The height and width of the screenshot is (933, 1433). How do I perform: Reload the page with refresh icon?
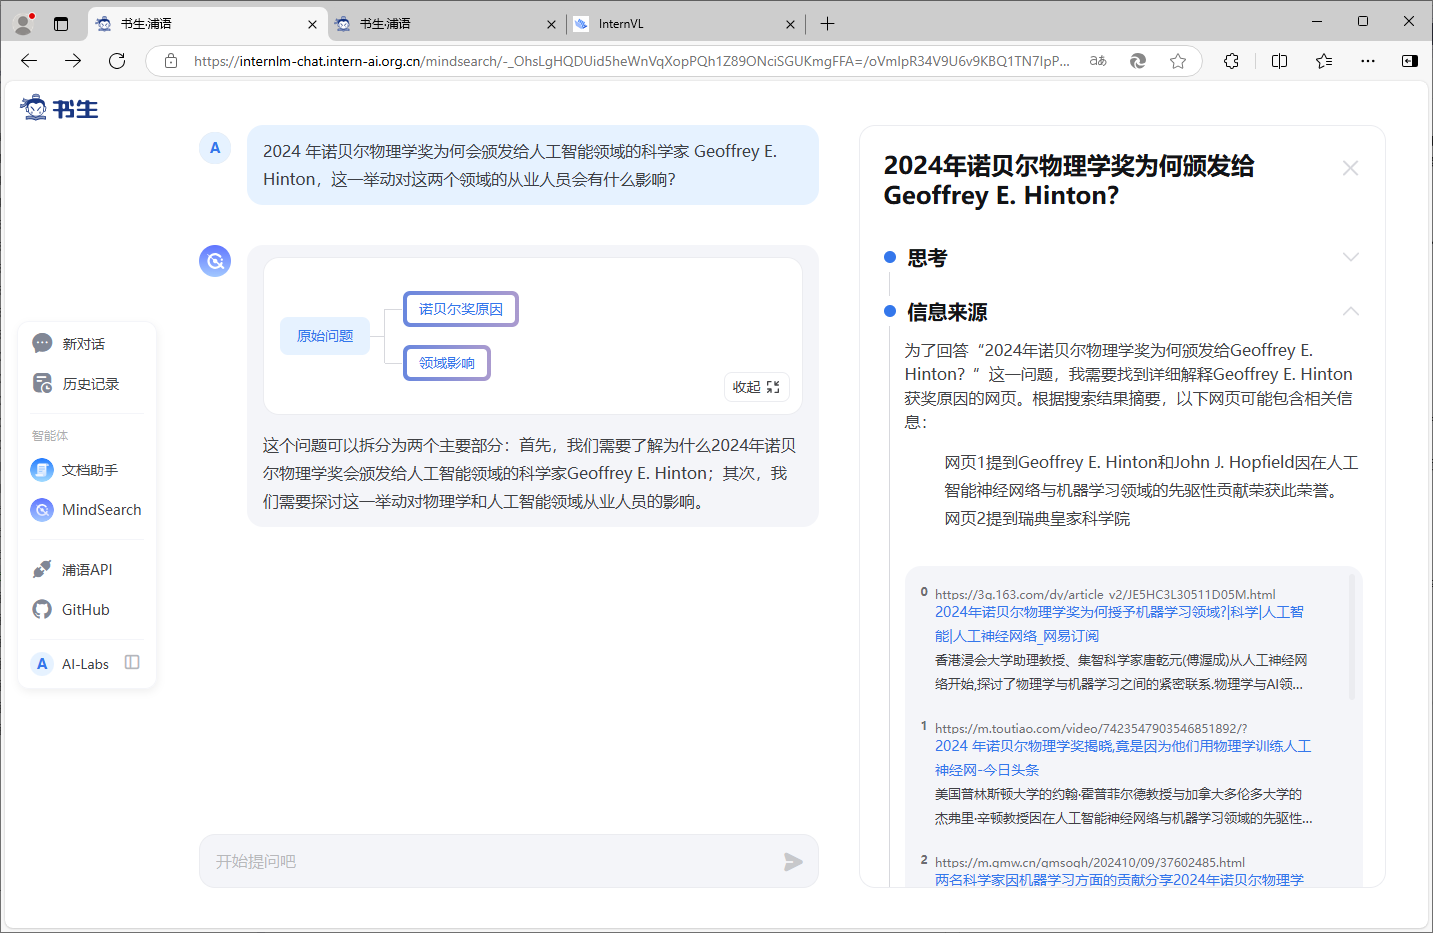click(117, 61)
